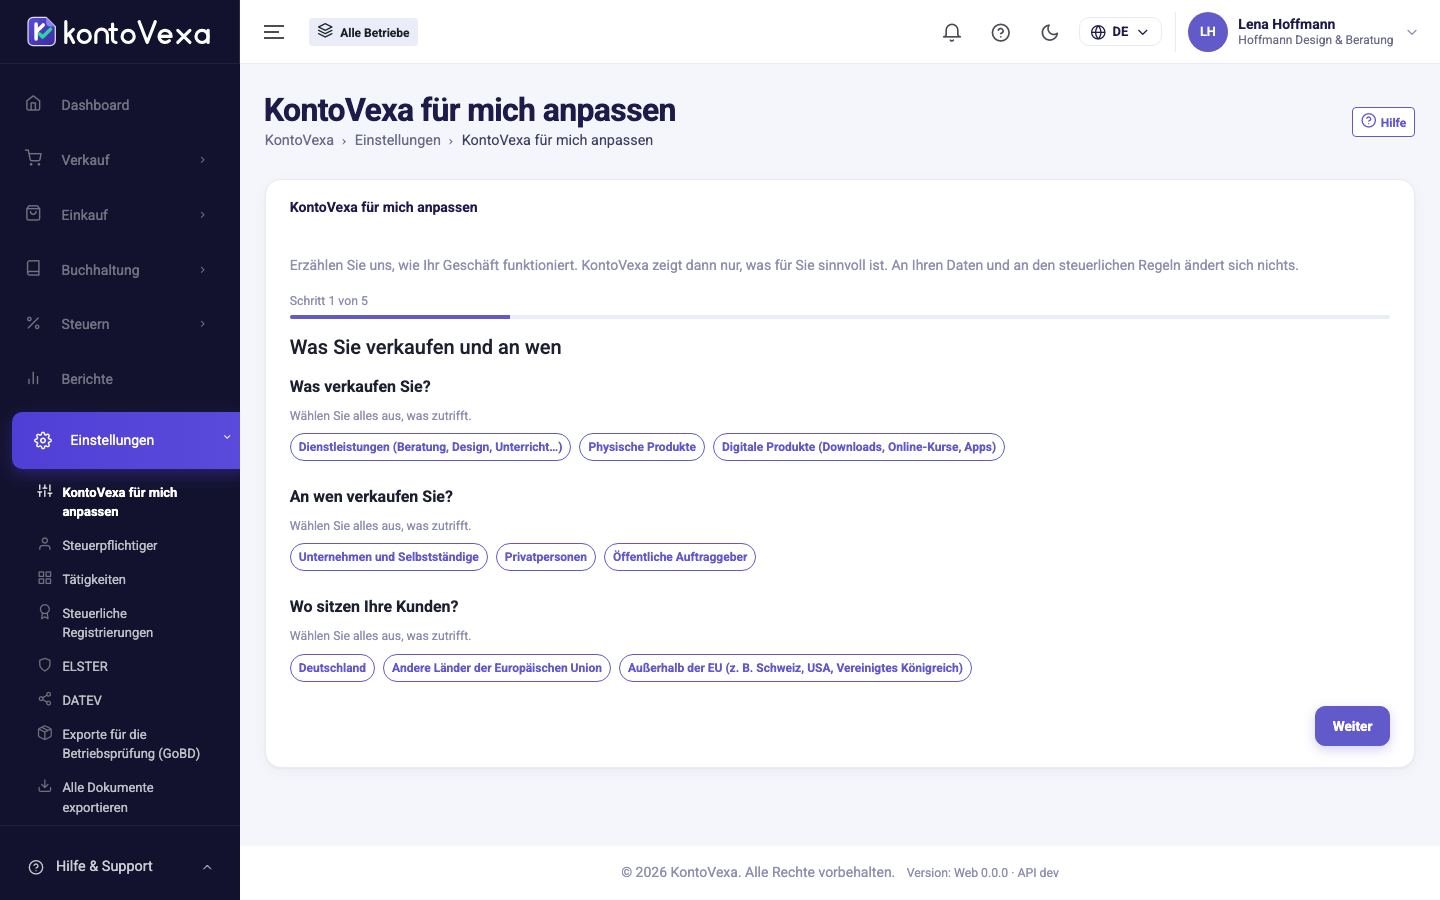
Task: Click the Steuern percent icon
Action: (34, 323)
